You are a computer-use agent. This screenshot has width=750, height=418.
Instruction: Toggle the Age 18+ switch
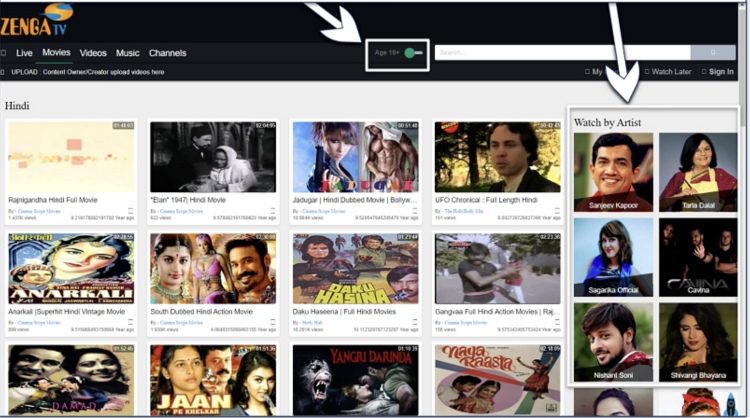(x=413, y=53)
